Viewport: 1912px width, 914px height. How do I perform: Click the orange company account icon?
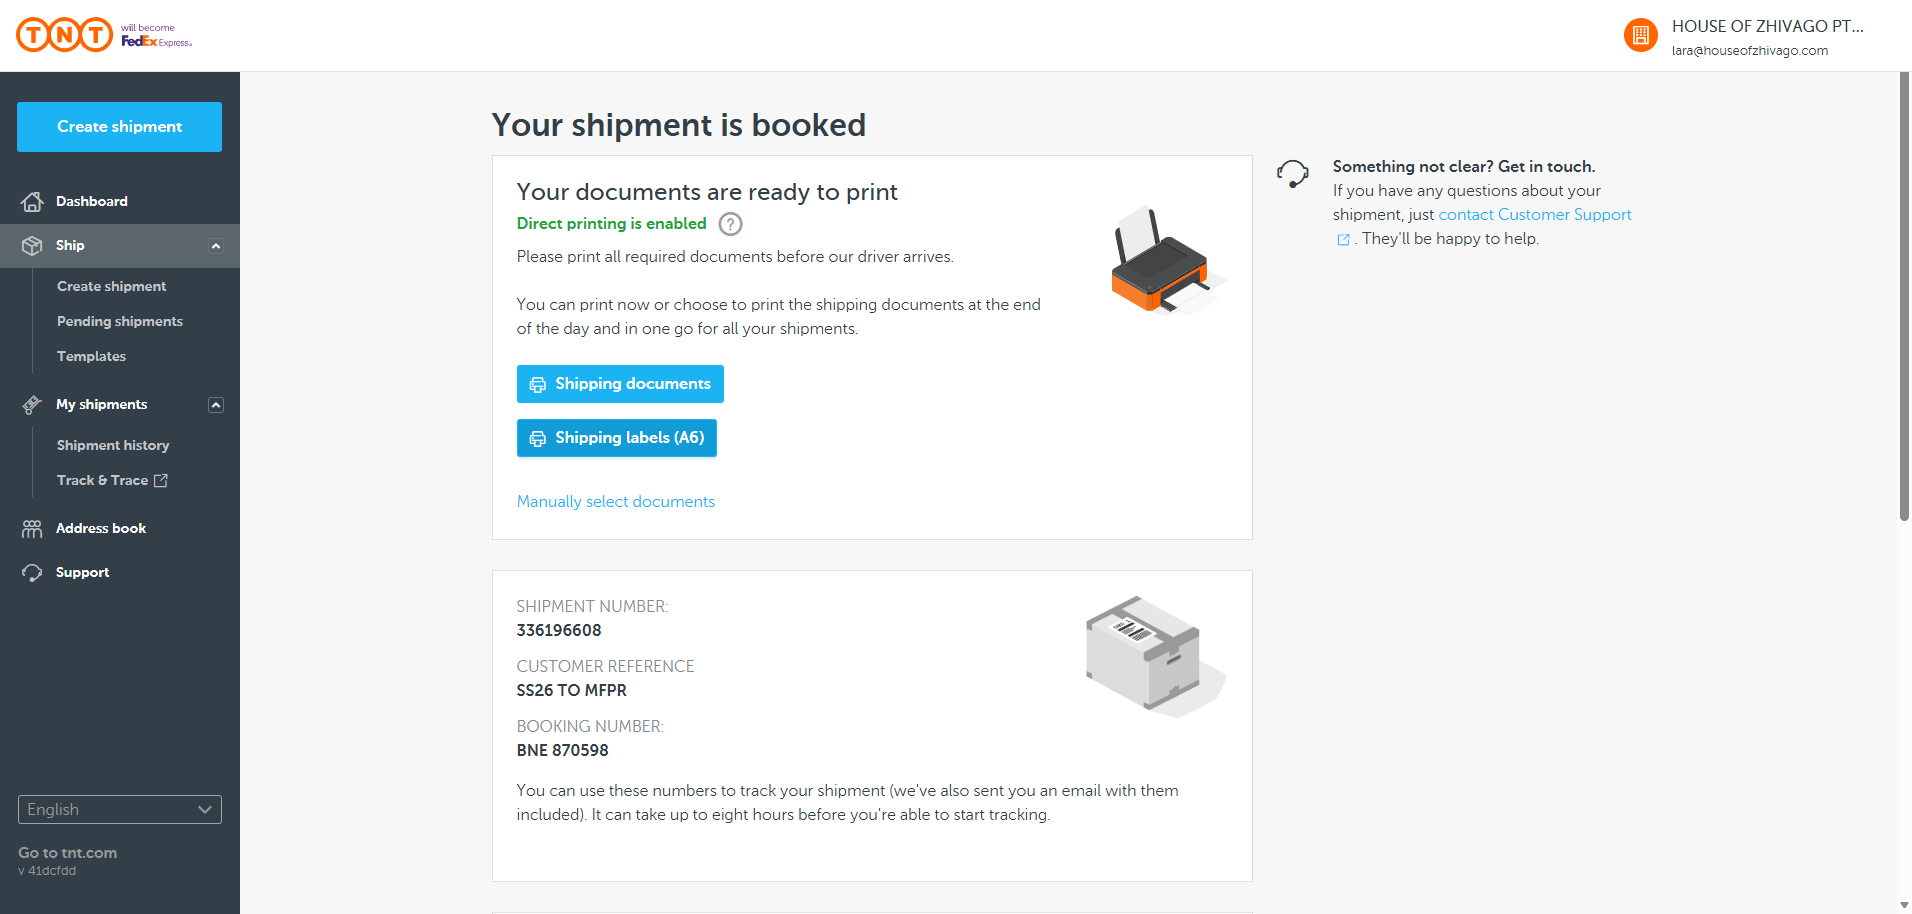pos(1640,36)
